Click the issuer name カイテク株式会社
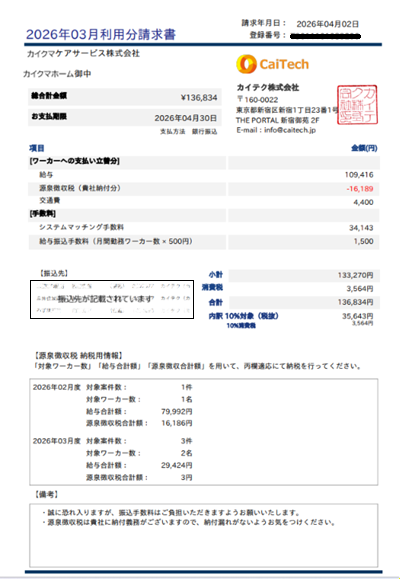 point(268,88)
